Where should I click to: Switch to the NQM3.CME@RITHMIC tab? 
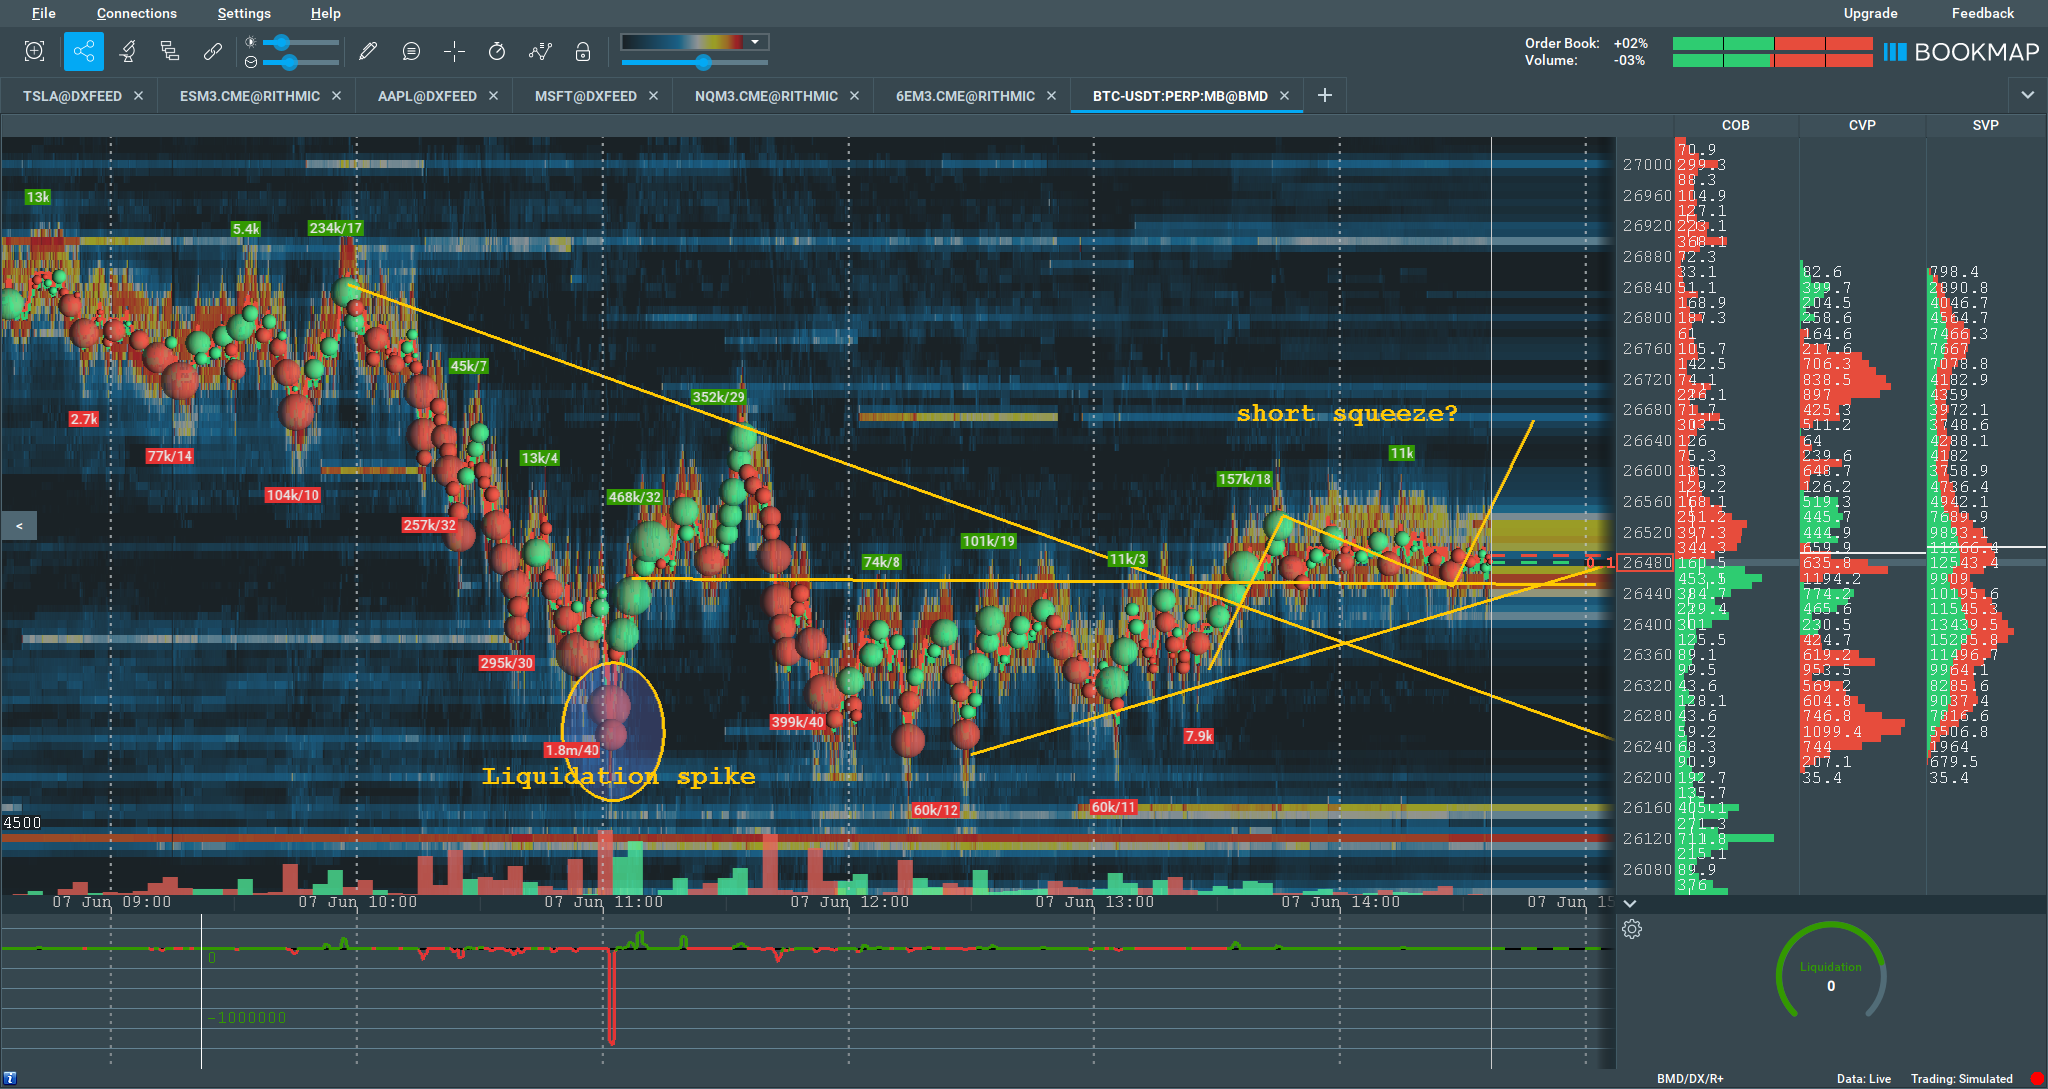click(766, 96)
